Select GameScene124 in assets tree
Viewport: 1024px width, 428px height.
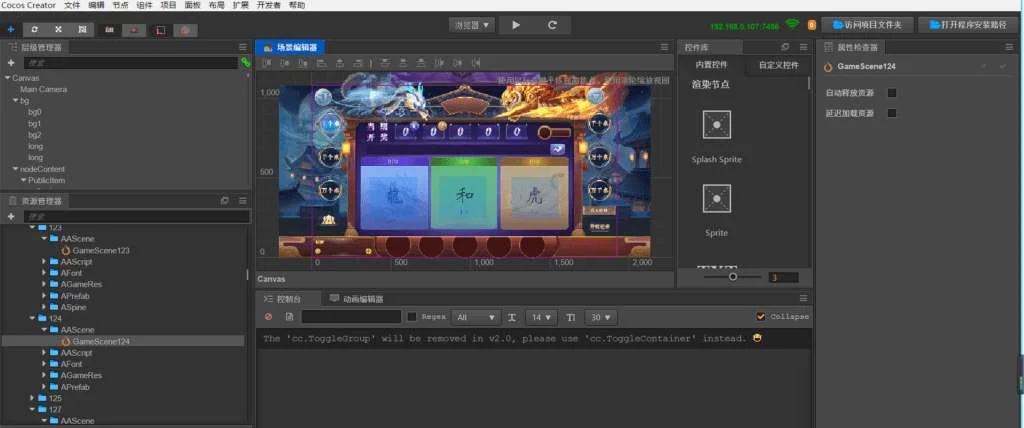101,341
